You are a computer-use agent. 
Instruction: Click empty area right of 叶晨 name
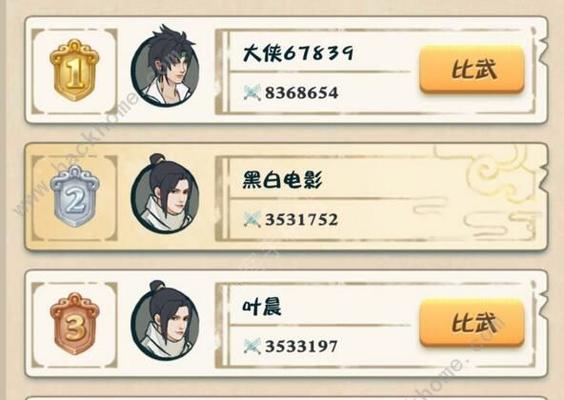coord(345,307)
